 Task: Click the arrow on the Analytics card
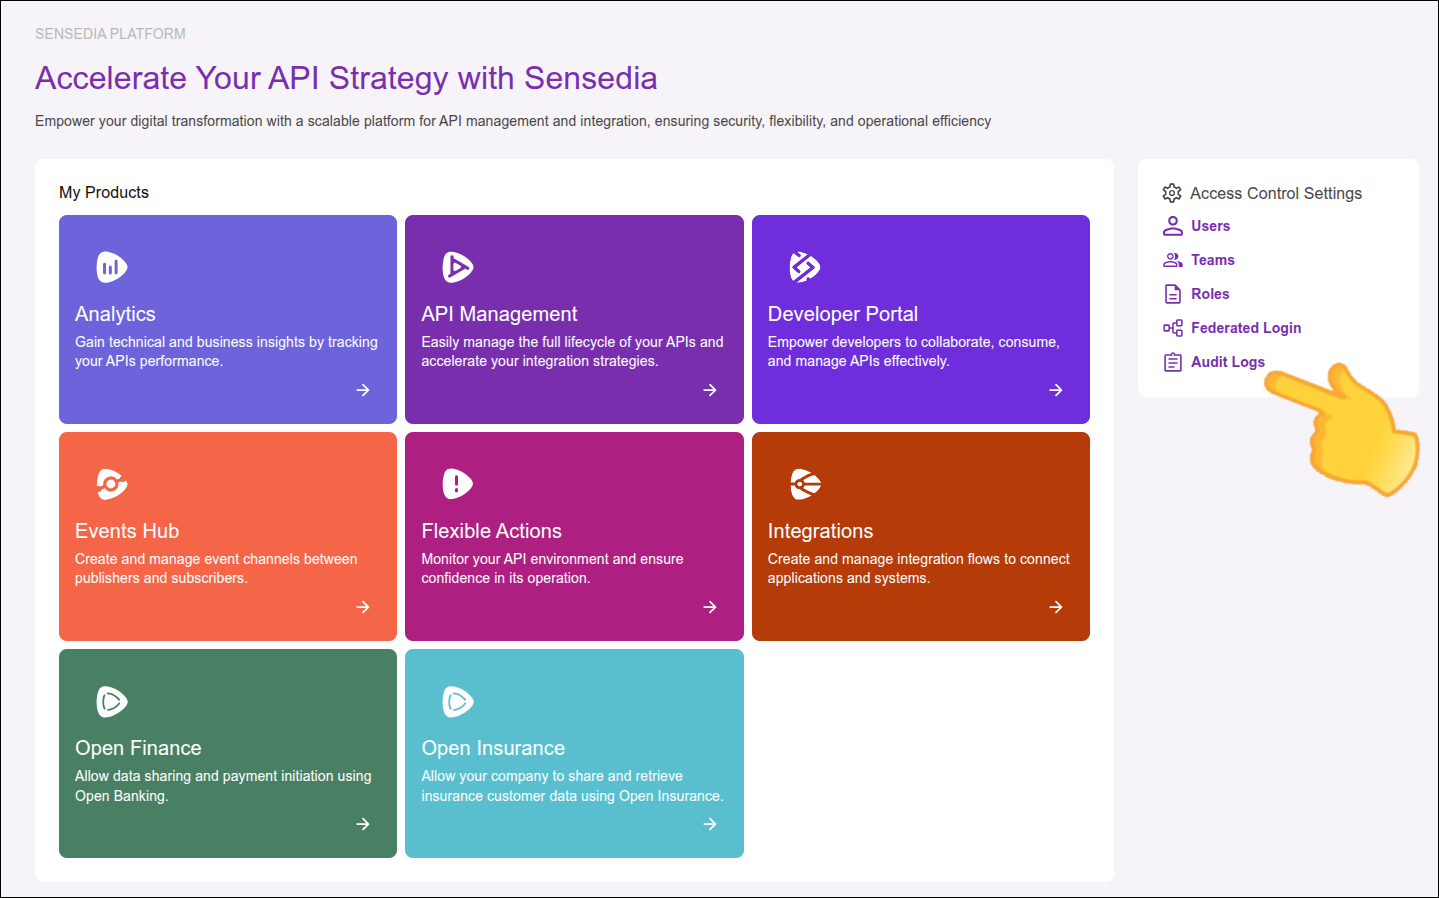(363, 390)
